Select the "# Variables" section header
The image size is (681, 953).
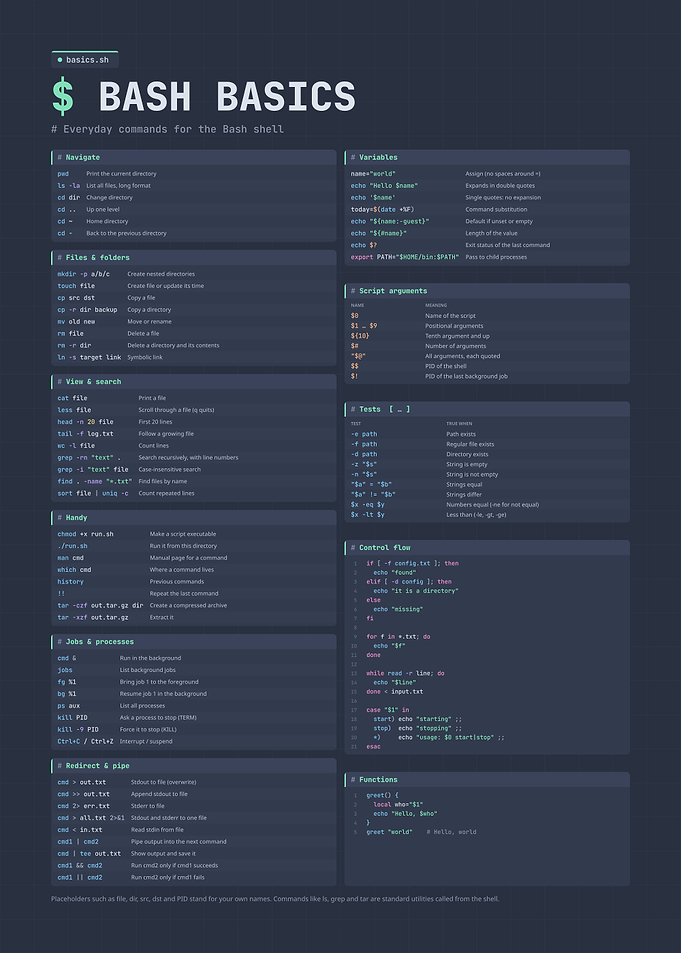[487, 157]
